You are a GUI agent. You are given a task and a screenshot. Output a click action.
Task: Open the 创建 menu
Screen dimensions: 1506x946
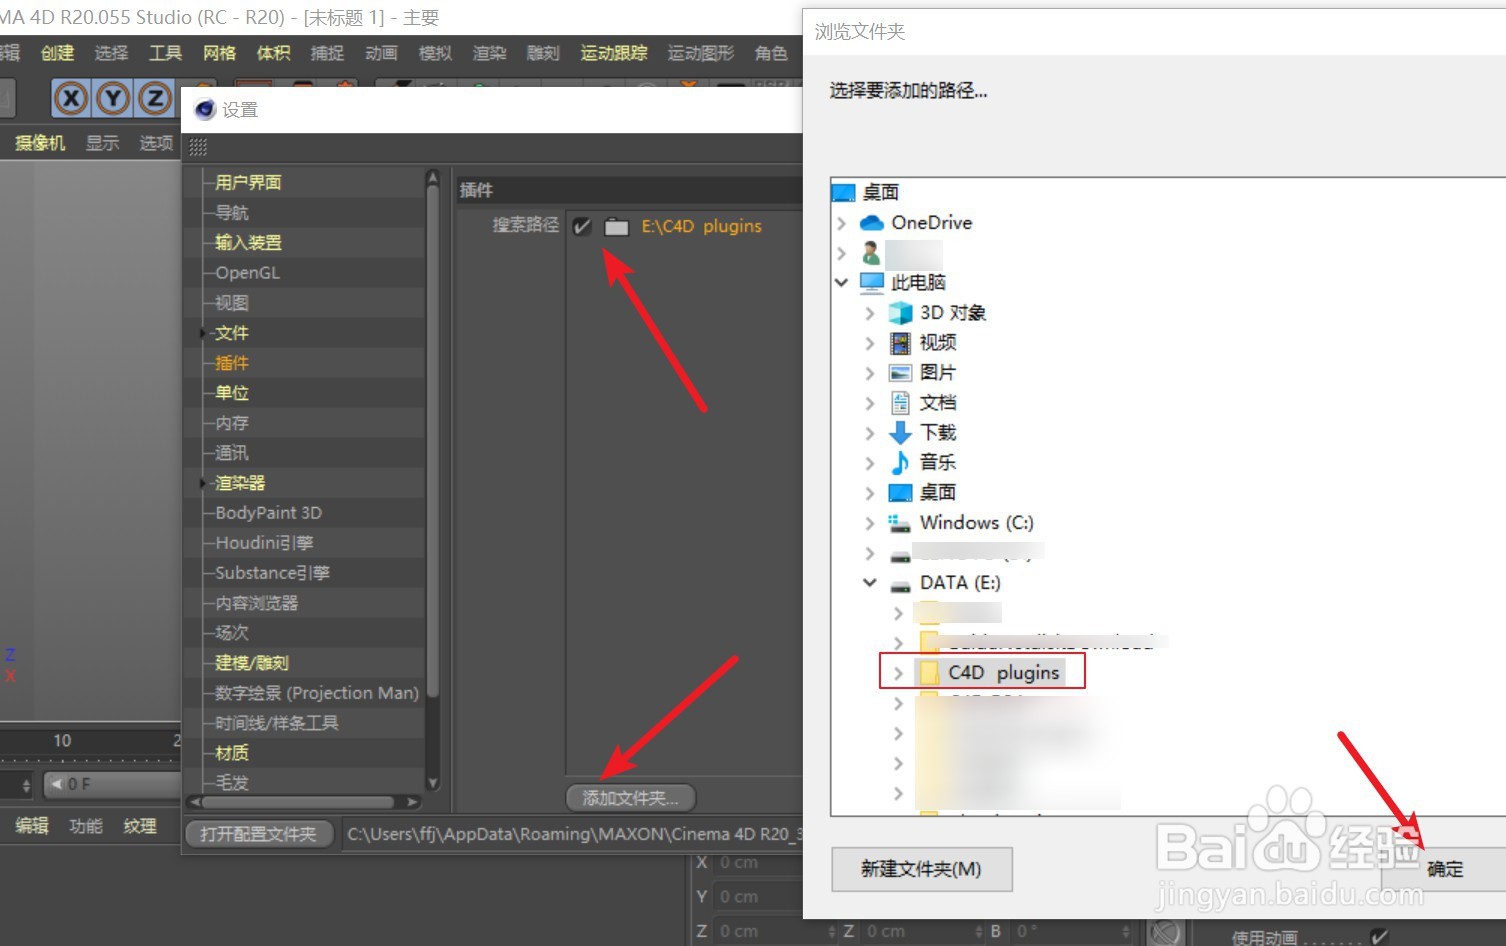pyautogui.click(x=57, y=53)
